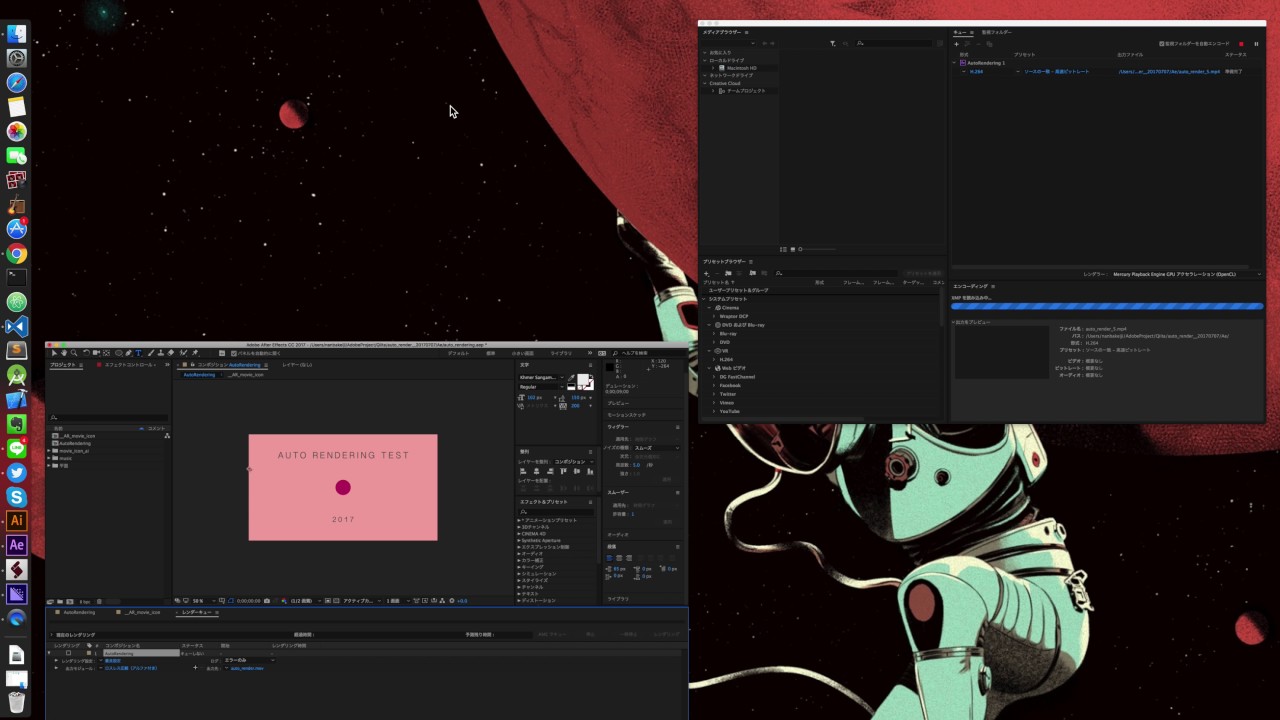Open Google Chrome from the Dock

pyautogui.click(x=16, y=254)
